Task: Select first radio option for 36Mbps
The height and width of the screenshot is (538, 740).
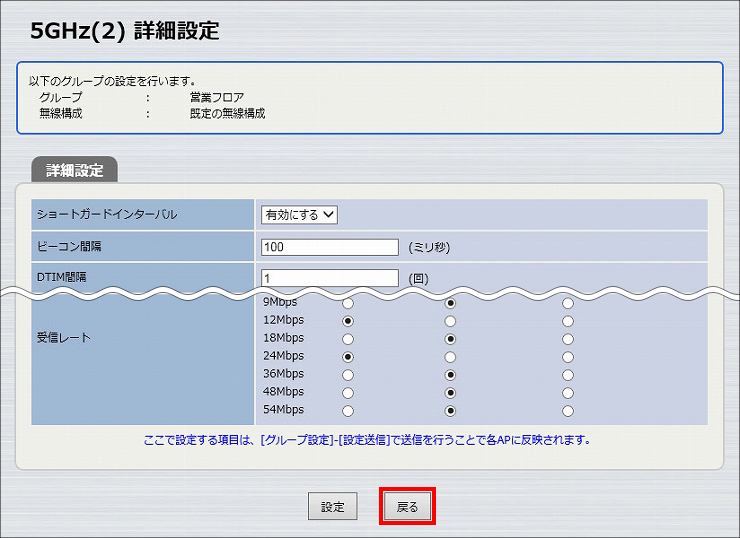Action: tap(348, 375)
